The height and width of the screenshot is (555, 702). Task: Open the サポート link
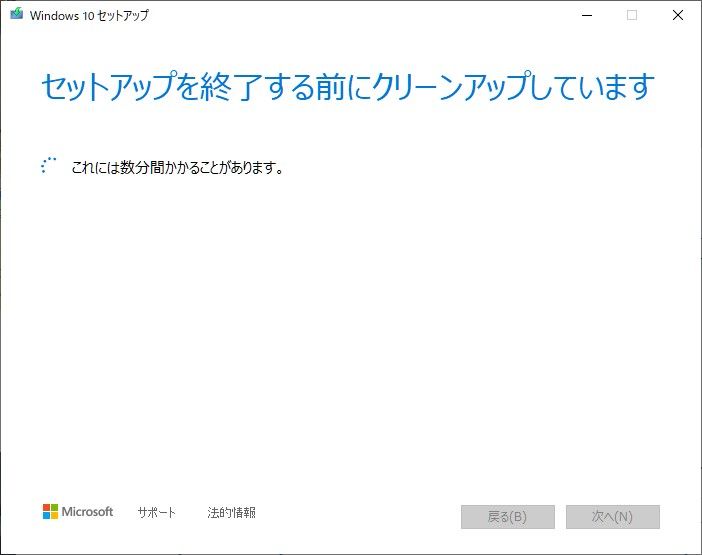point(157,512)
